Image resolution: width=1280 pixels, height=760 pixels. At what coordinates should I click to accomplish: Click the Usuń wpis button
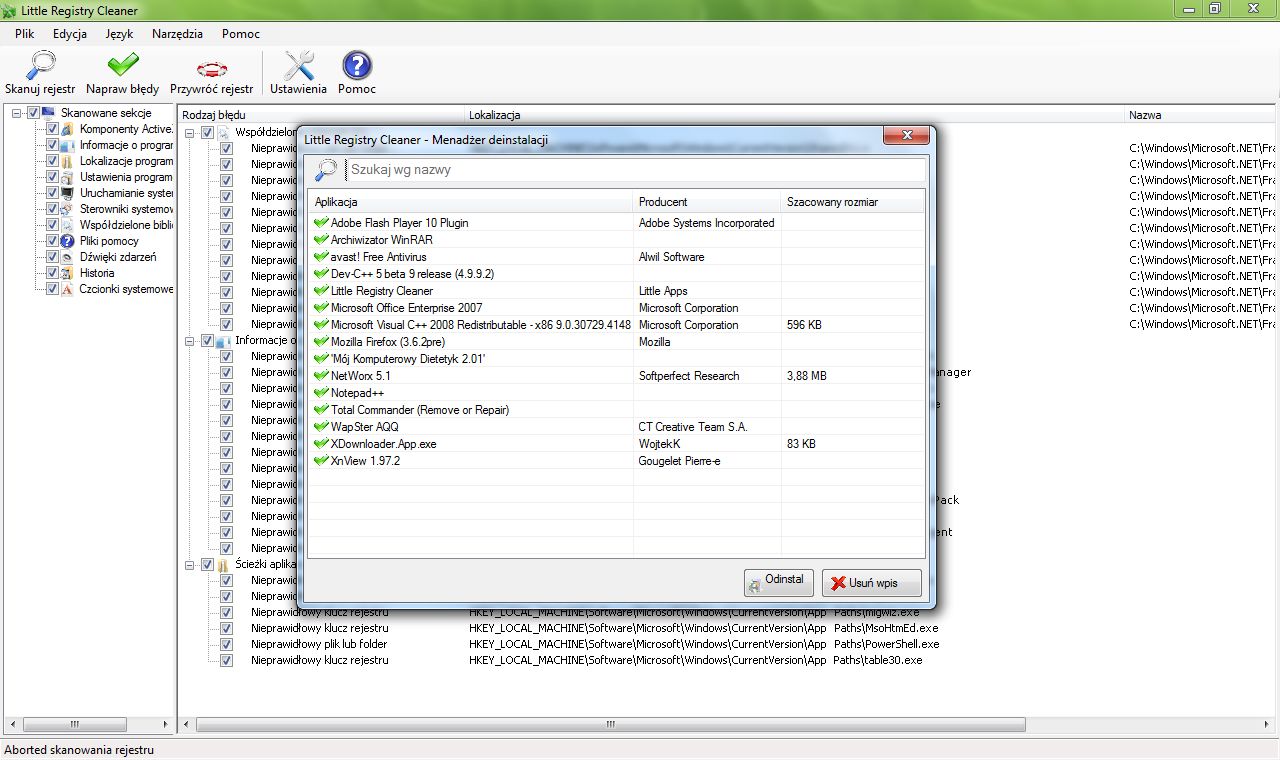tap(872, 583)
